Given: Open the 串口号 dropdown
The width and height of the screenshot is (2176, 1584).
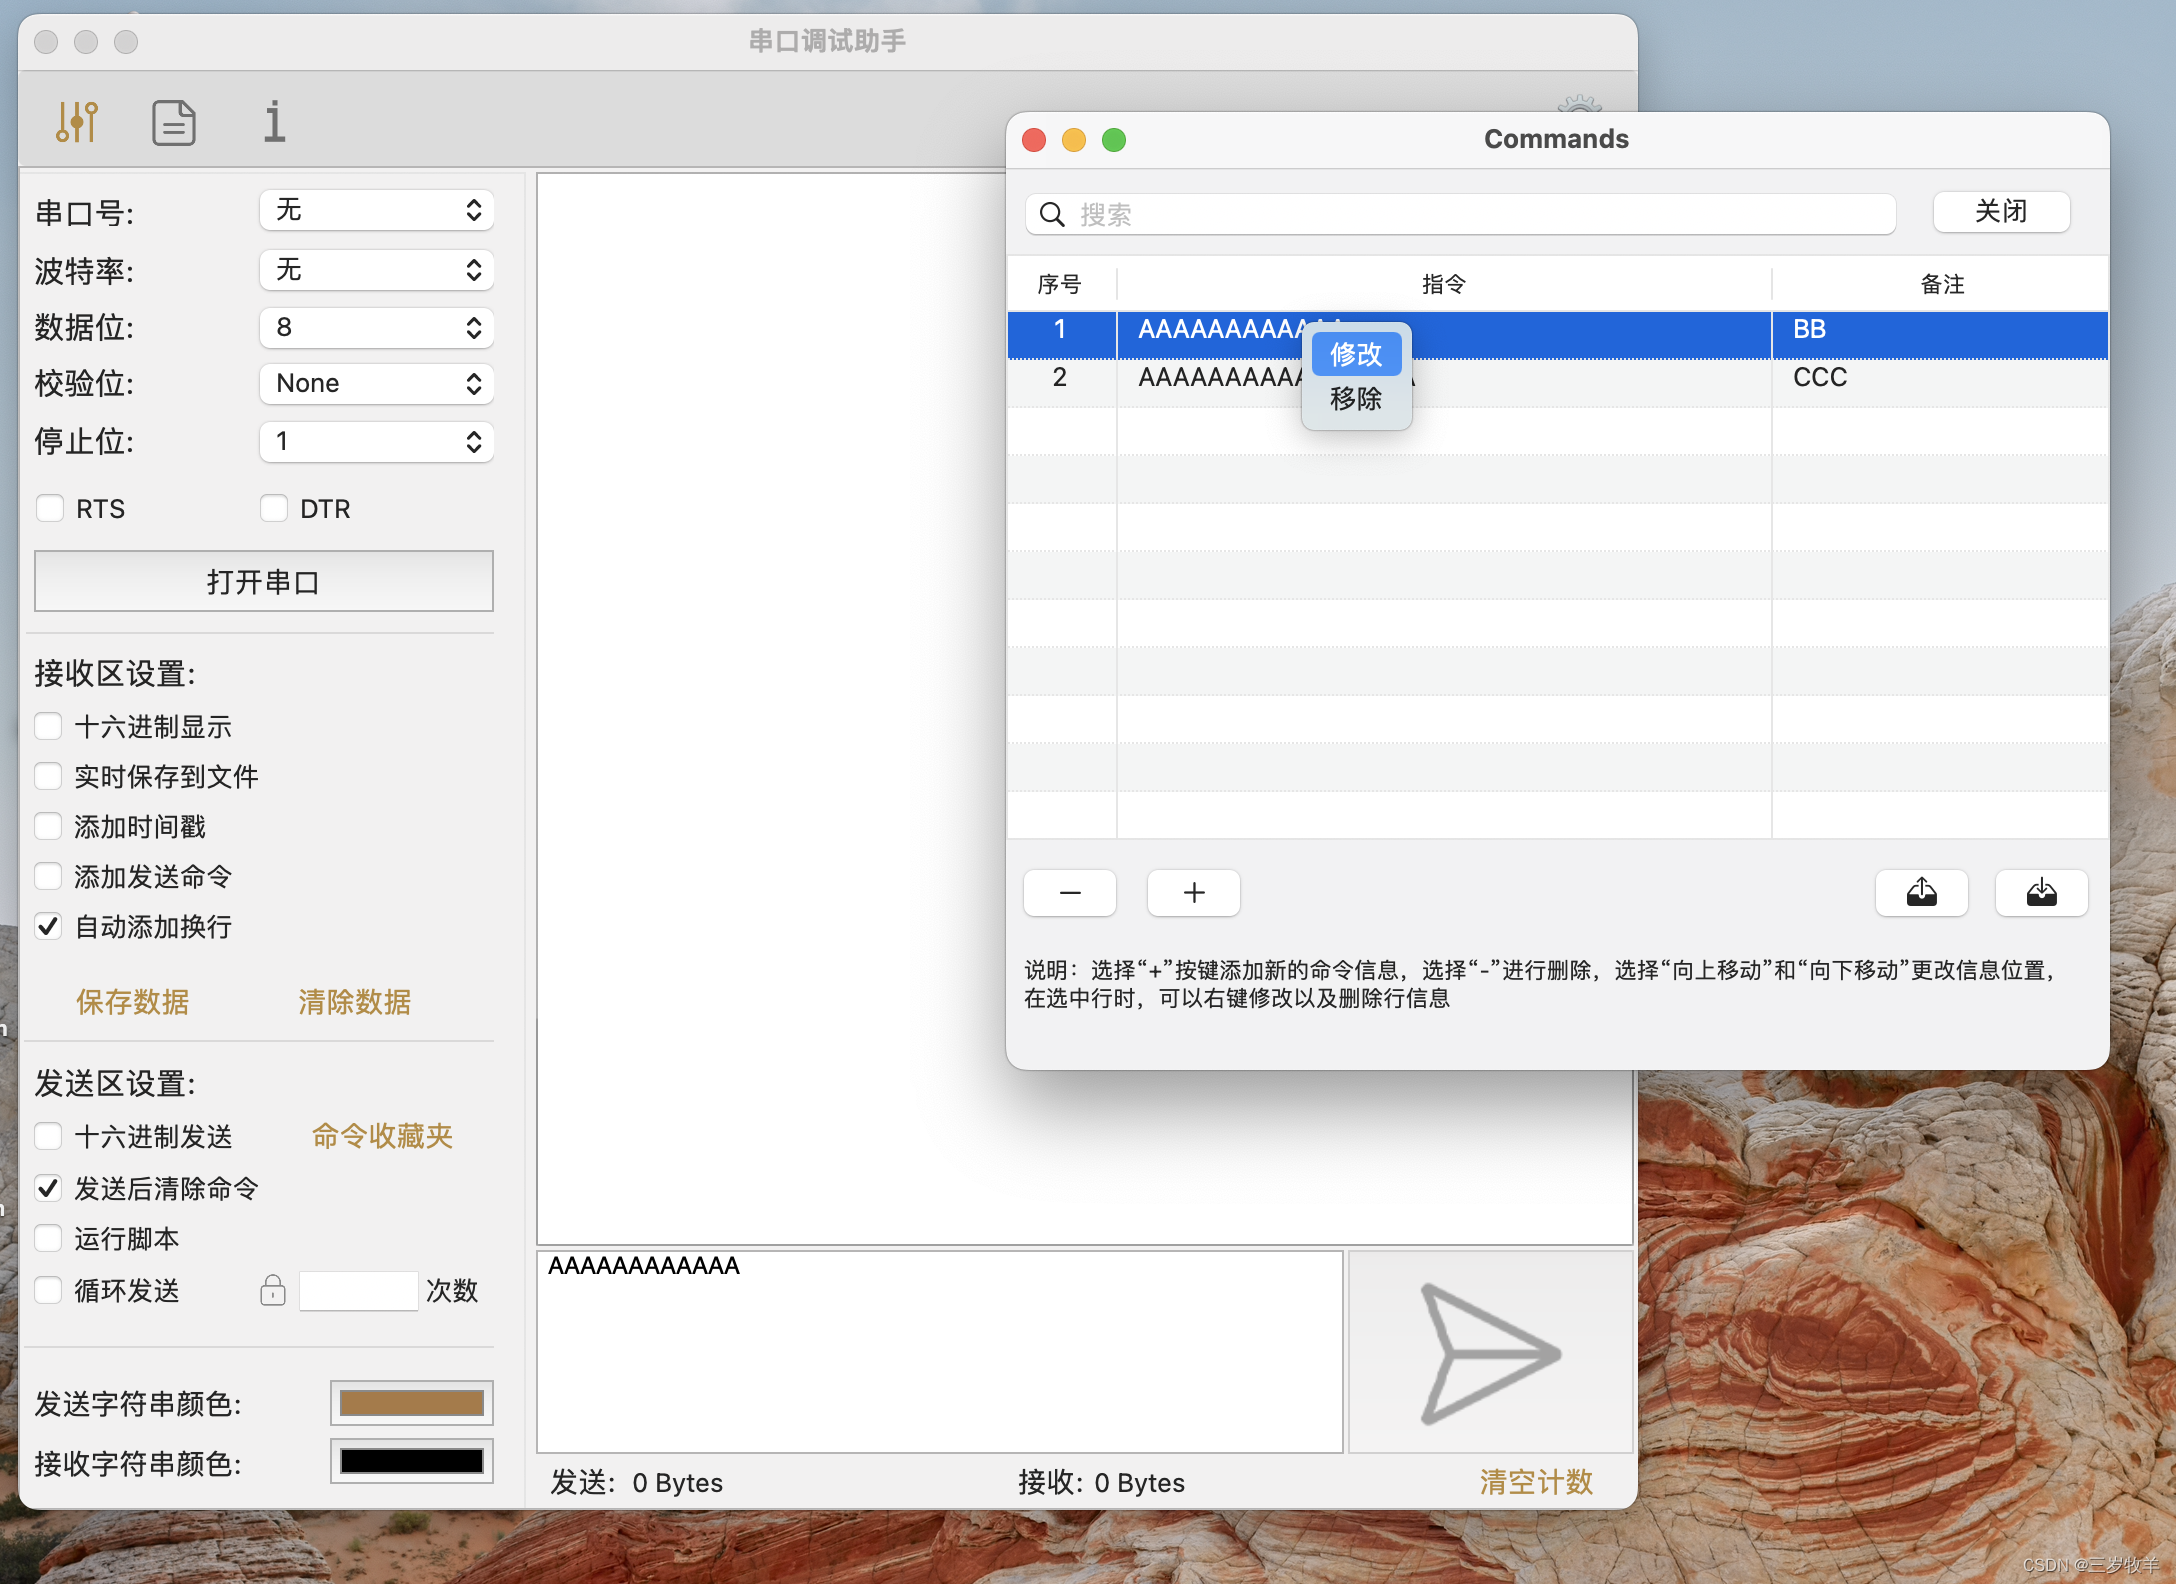Looking at the screenshot, I should (377, 210).
